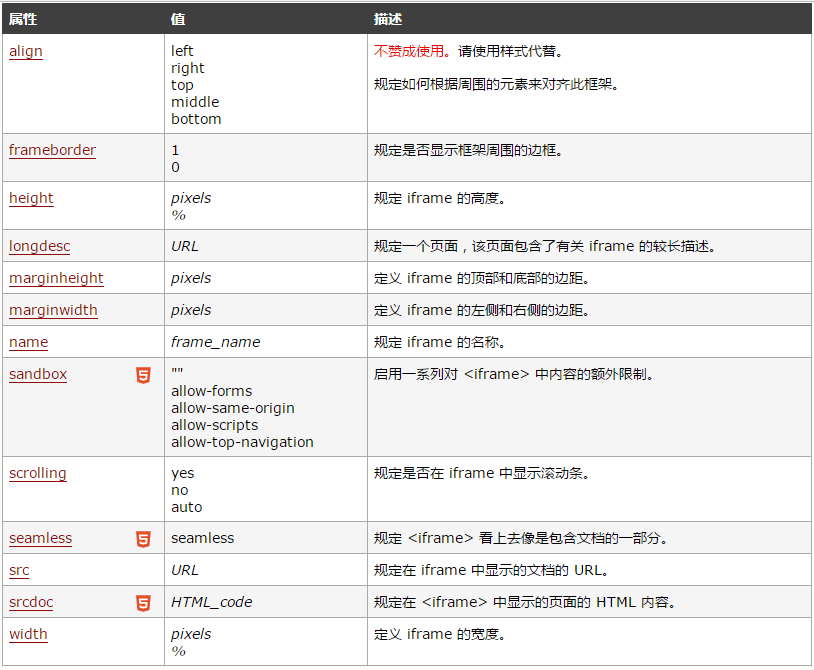Click the value 'allow-top-navigation'

pyautogui.click(x=242, y=442)
